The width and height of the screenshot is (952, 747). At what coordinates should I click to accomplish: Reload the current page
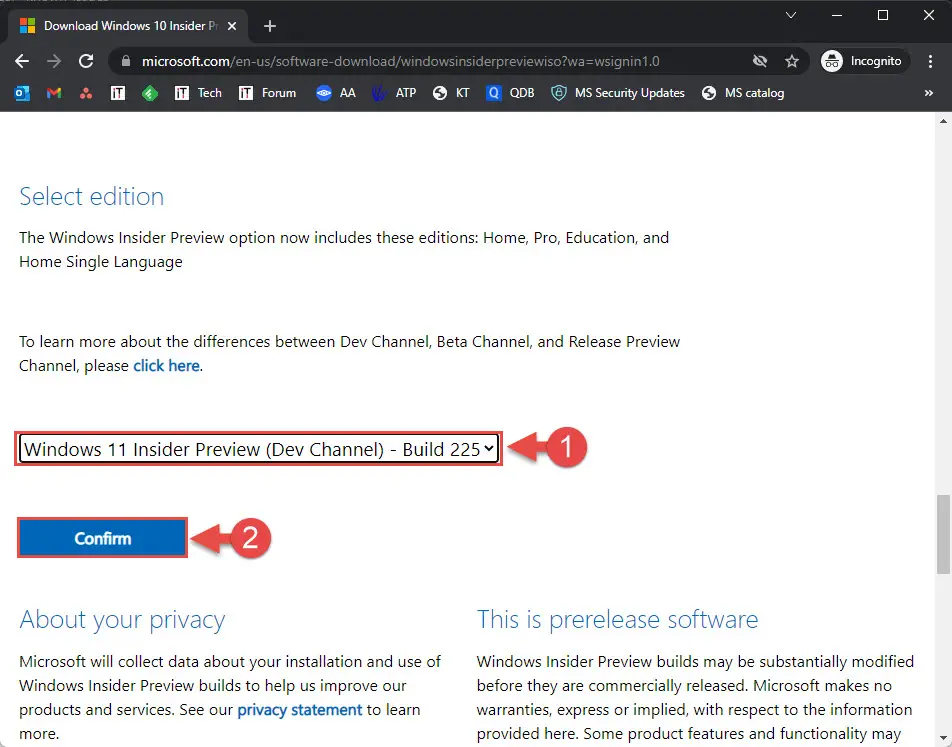click(x=86, y=61)
